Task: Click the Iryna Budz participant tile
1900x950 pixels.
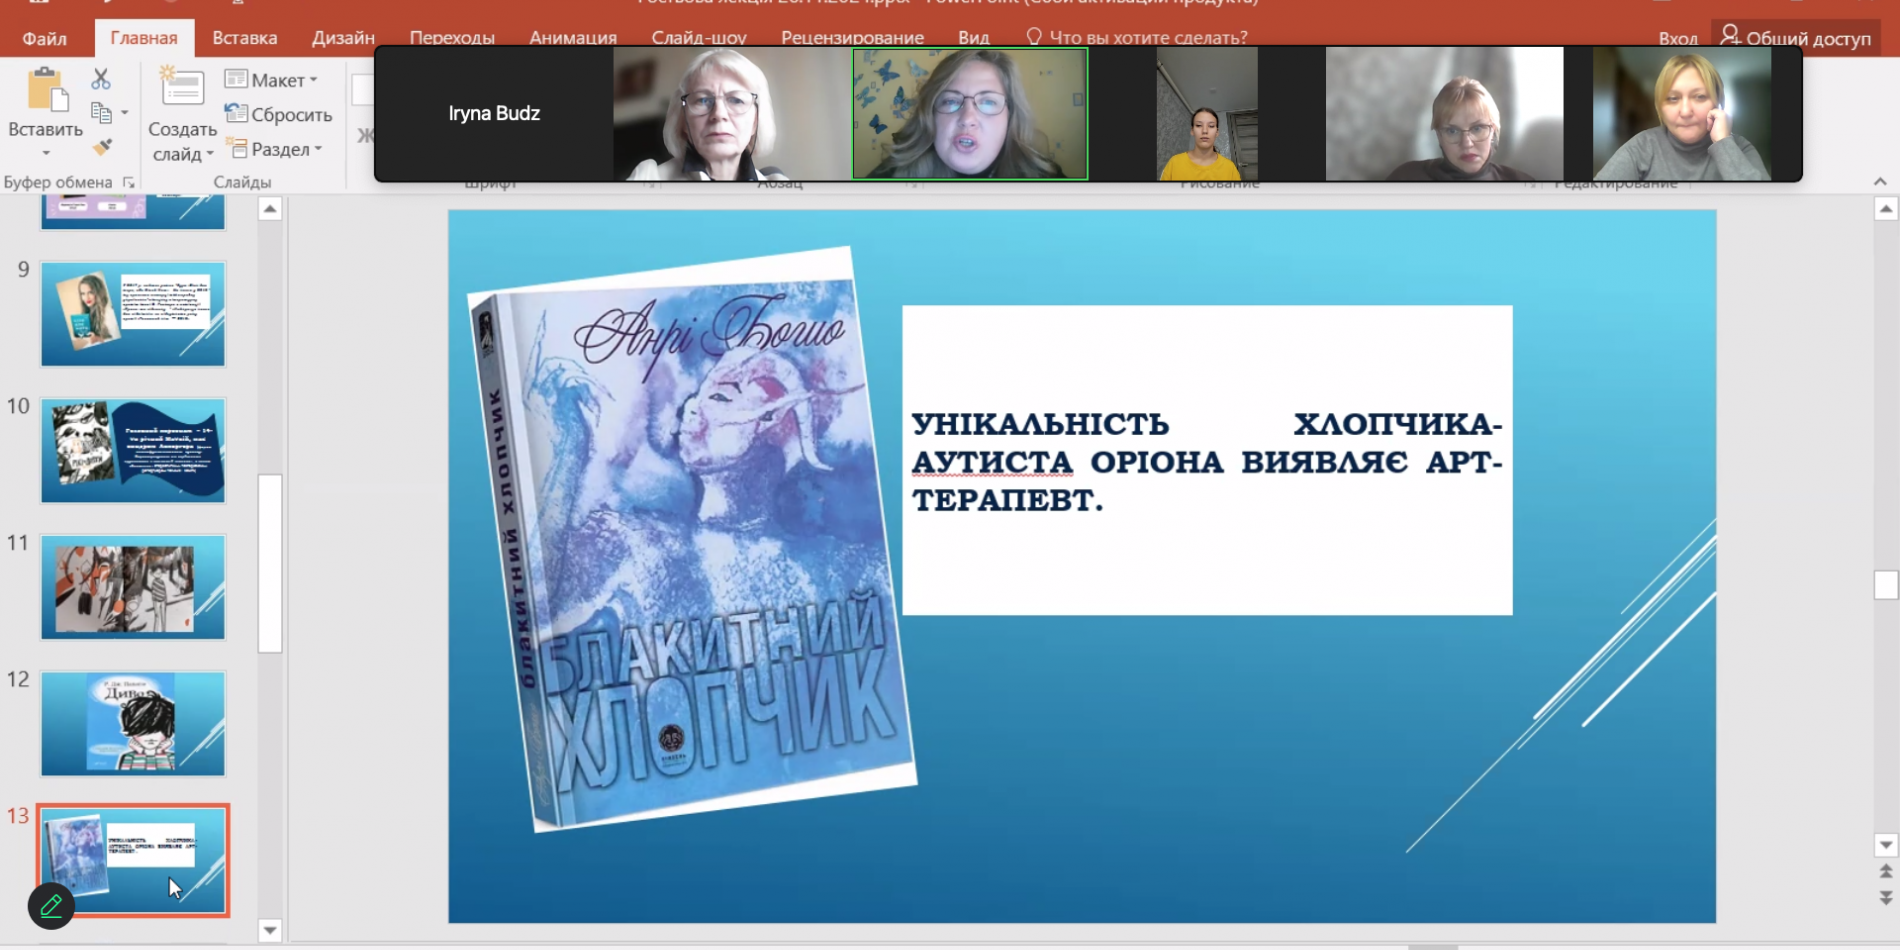Action: 494,114
